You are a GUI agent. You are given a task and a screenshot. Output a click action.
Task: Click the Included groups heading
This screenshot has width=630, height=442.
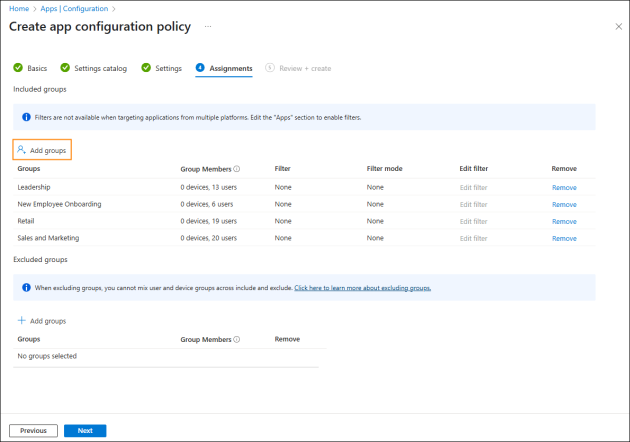pyautogui.click(x=40, y=89)
